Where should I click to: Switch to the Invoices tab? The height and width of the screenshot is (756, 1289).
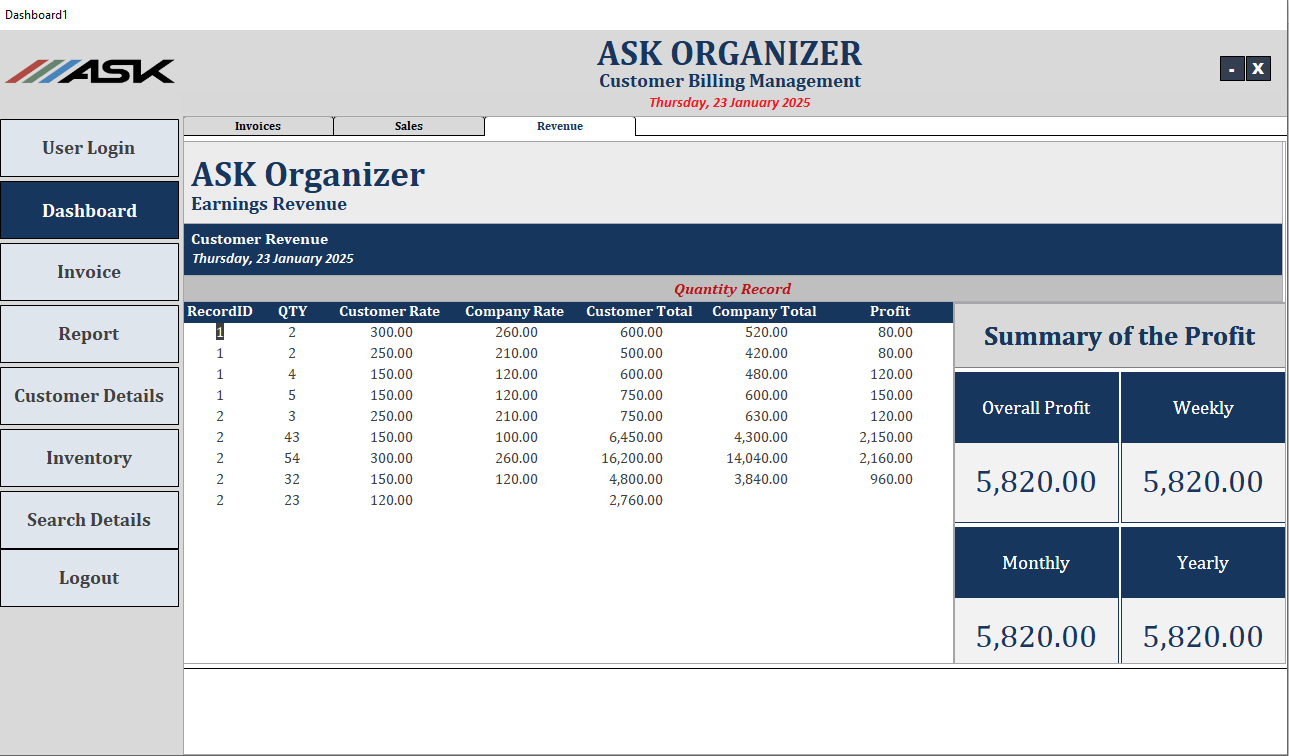(x=258, y=126)
